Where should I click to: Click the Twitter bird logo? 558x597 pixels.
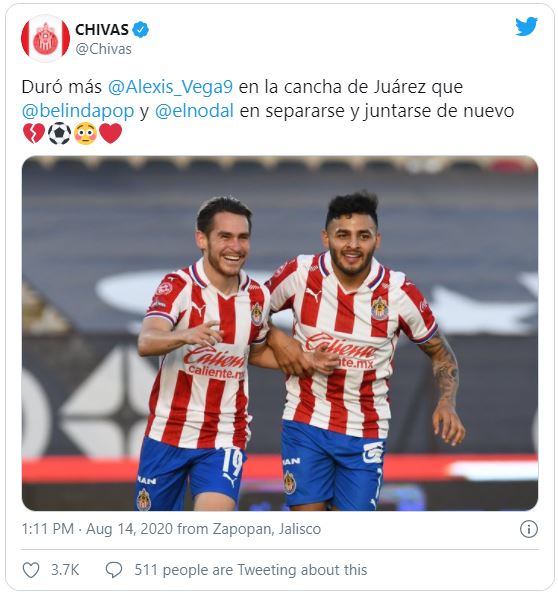(526, 26)
